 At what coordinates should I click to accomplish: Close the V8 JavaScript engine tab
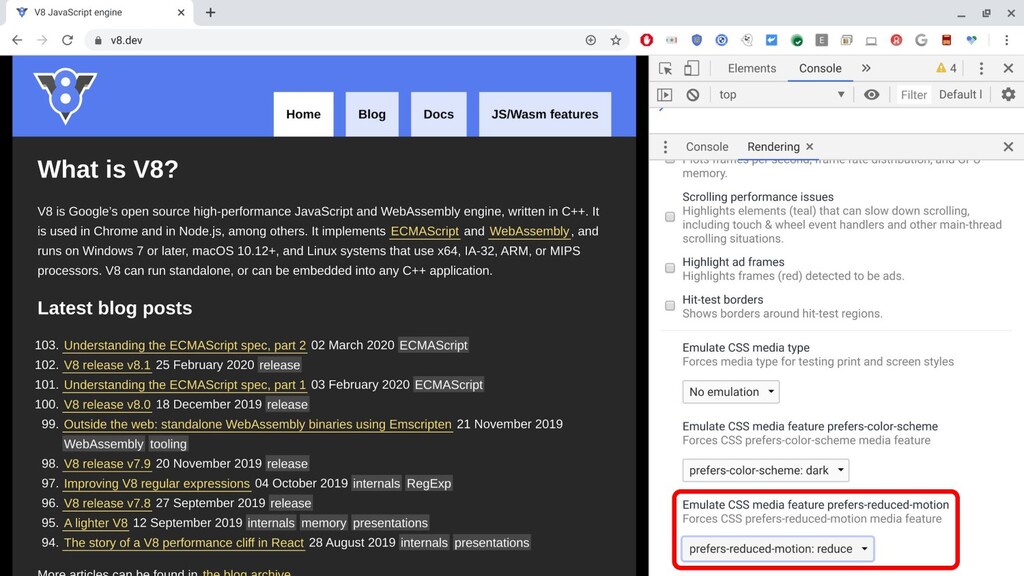181,12
